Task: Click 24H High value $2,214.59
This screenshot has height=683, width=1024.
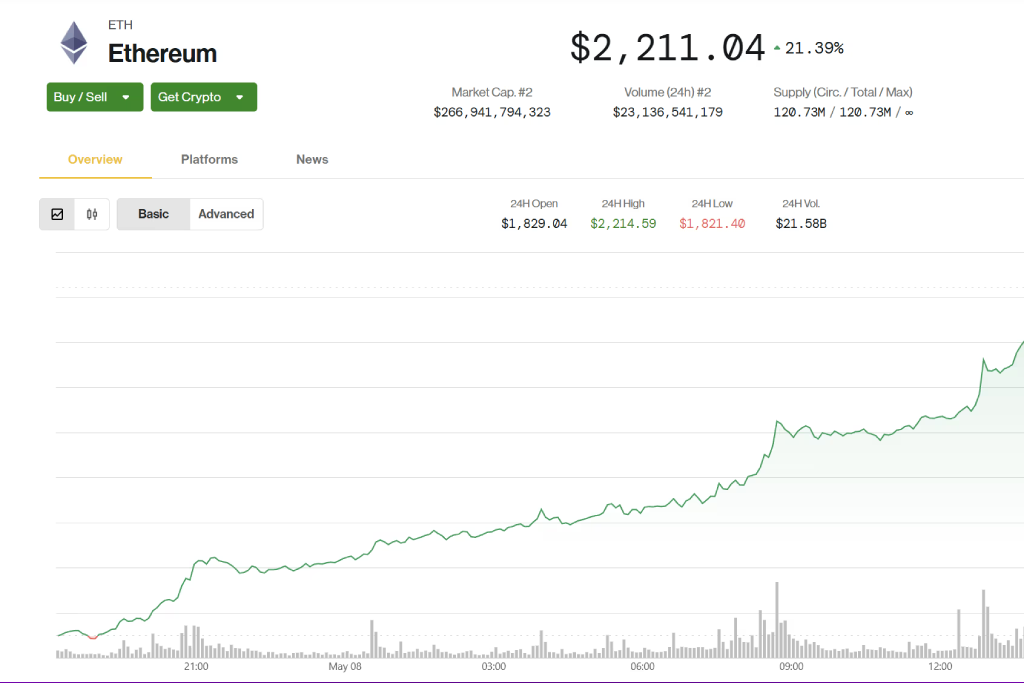Action: (623, 224)
